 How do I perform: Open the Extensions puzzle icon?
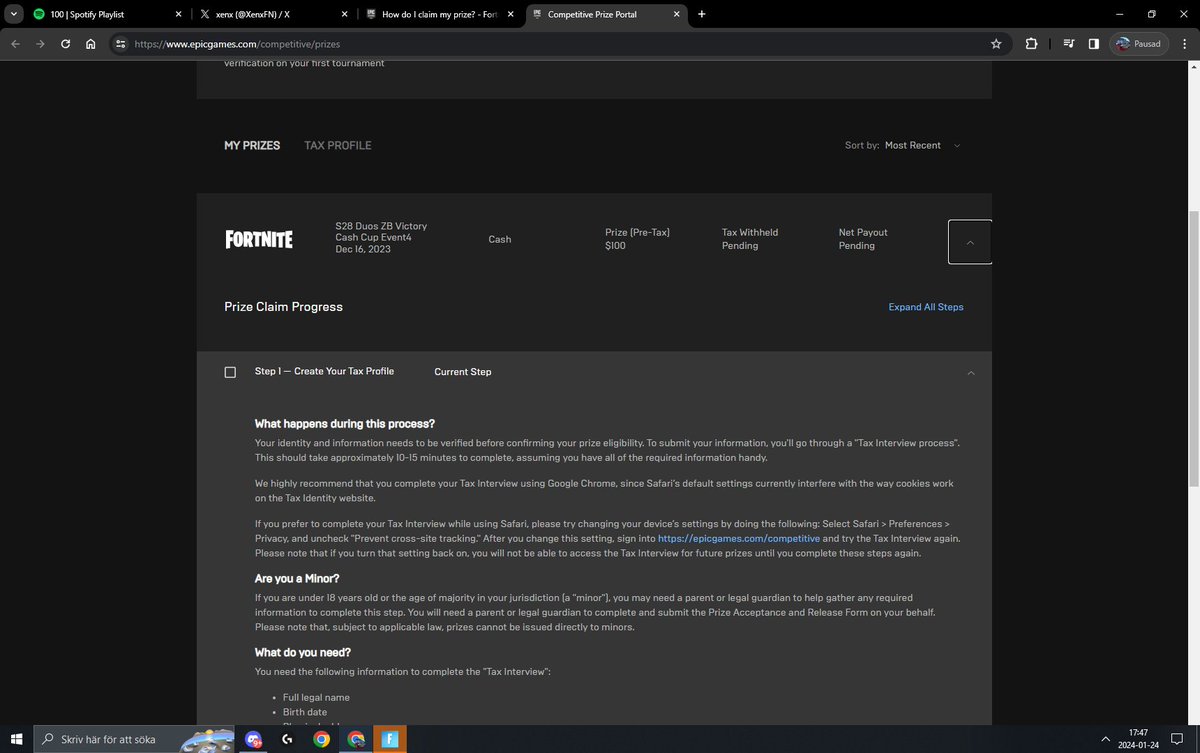click(x=1031, y=44)
